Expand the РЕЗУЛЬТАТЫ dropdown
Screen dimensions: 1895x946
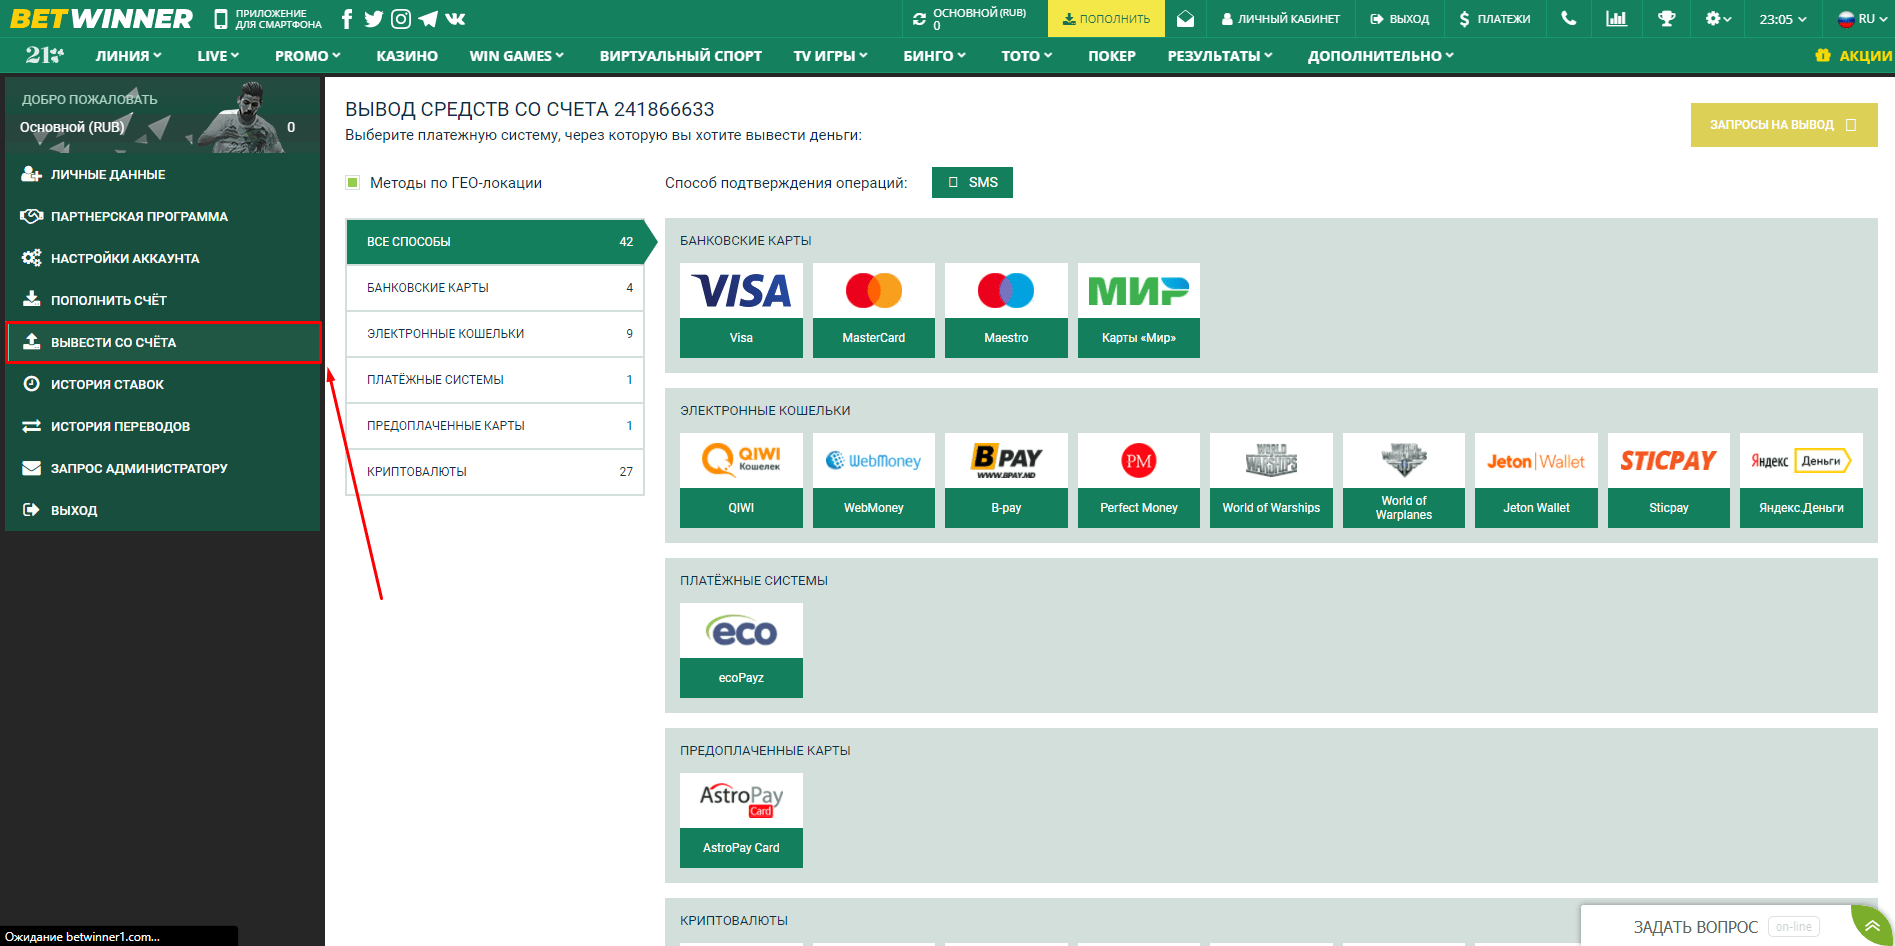point(1220,56)
